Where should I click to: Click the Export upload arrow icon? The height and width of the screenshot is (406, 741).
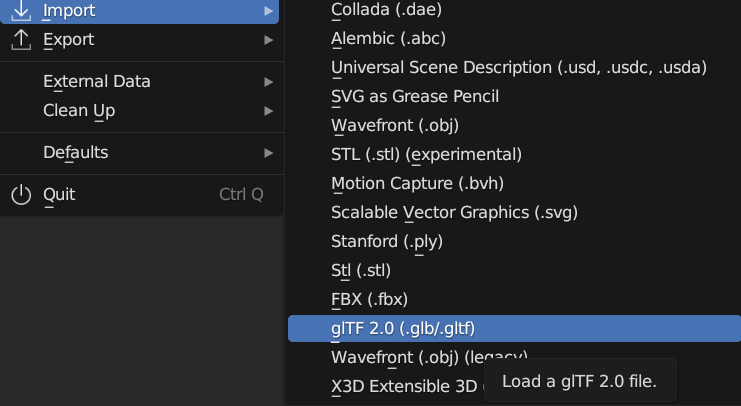21,40
